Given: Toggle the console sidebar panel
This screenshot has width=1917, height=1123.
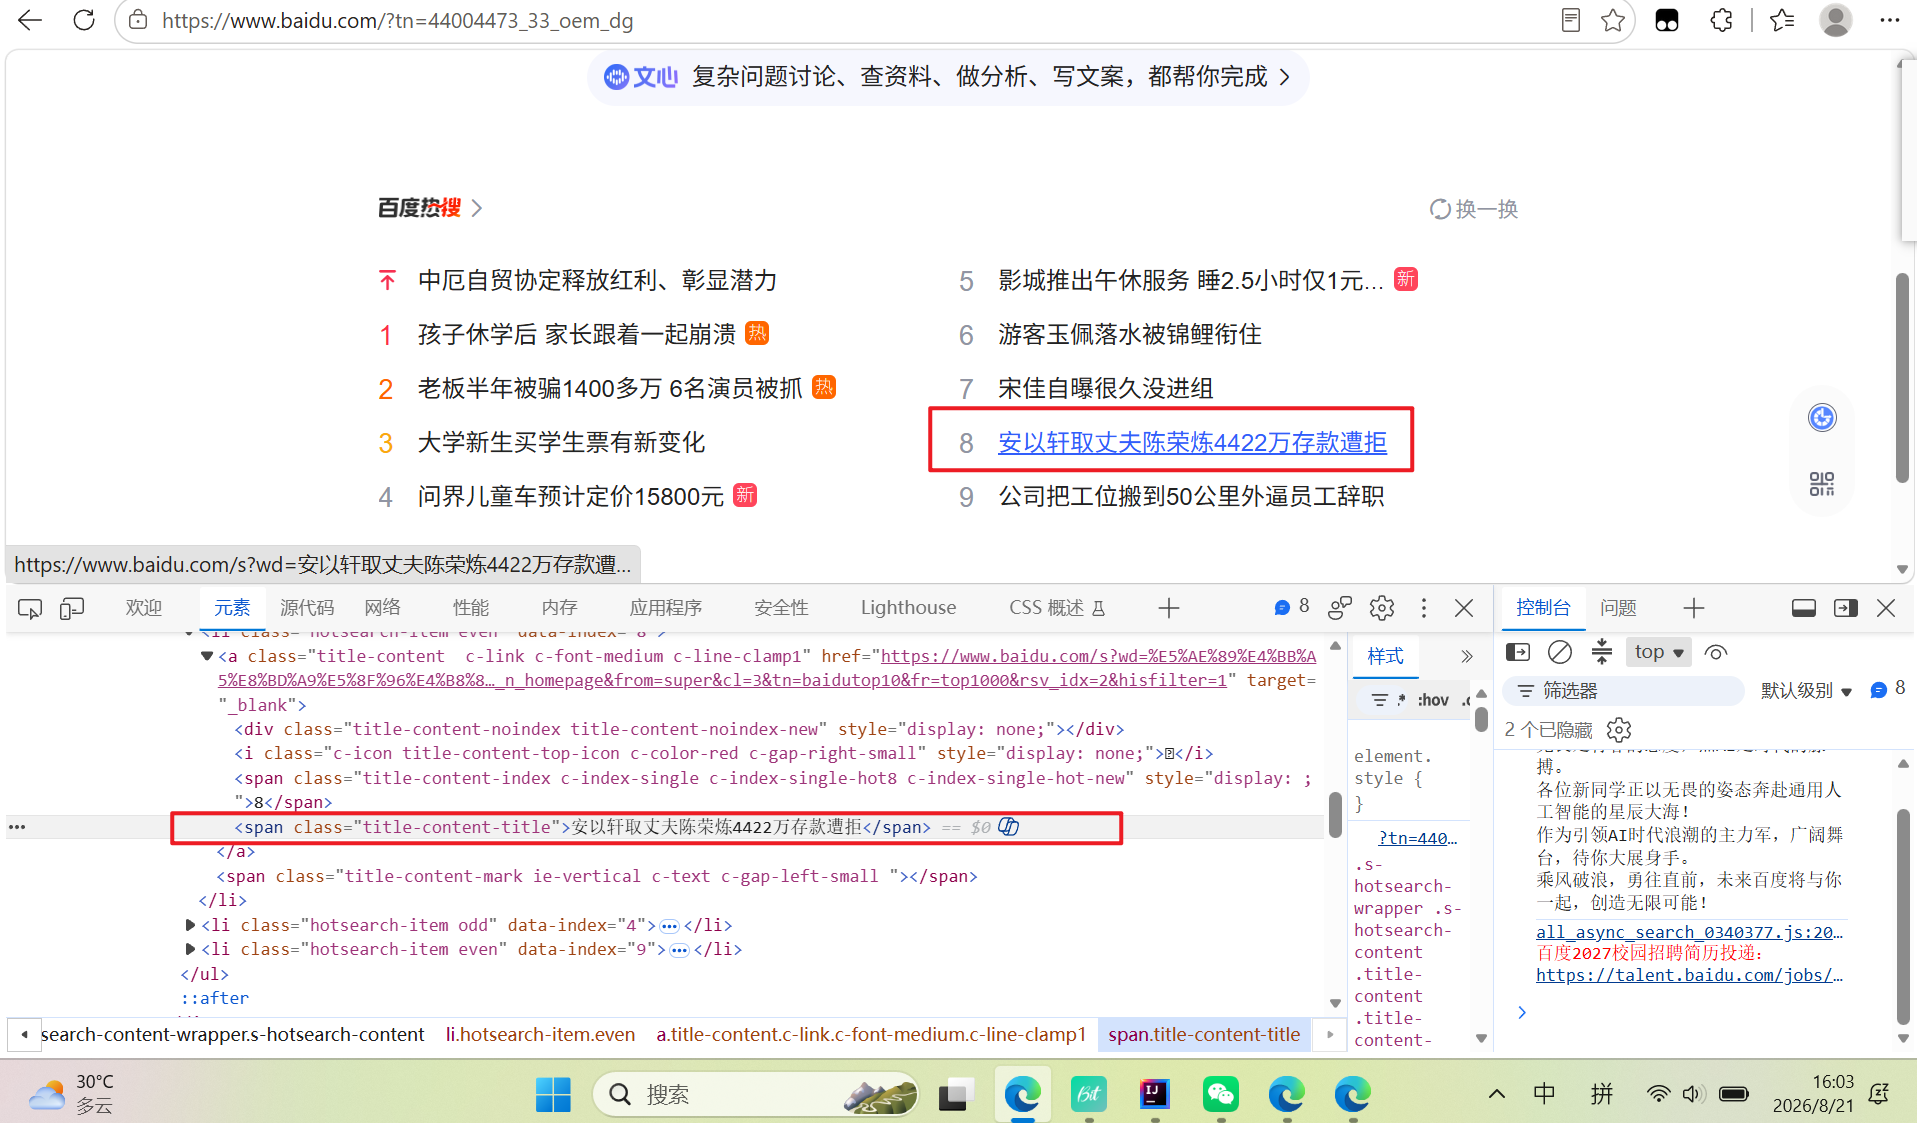Looking at the screenshot, I should point(1518,653).
